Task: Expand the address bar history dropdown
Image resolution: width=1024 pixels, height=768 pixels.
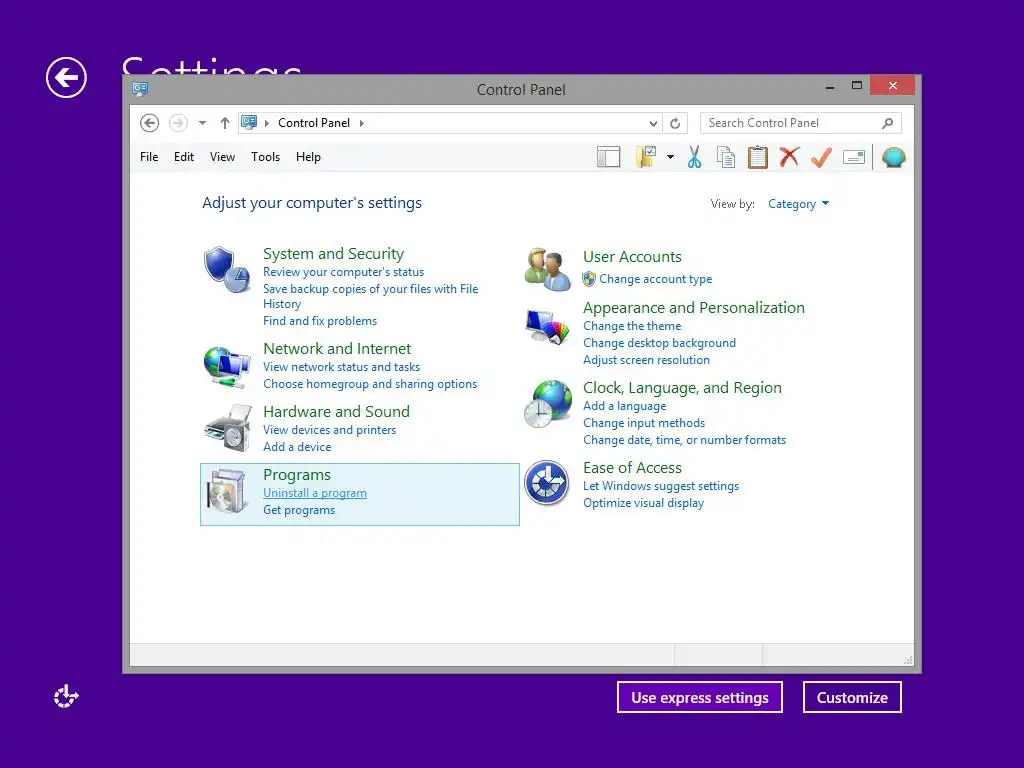Action: click(x=653, y=123)
